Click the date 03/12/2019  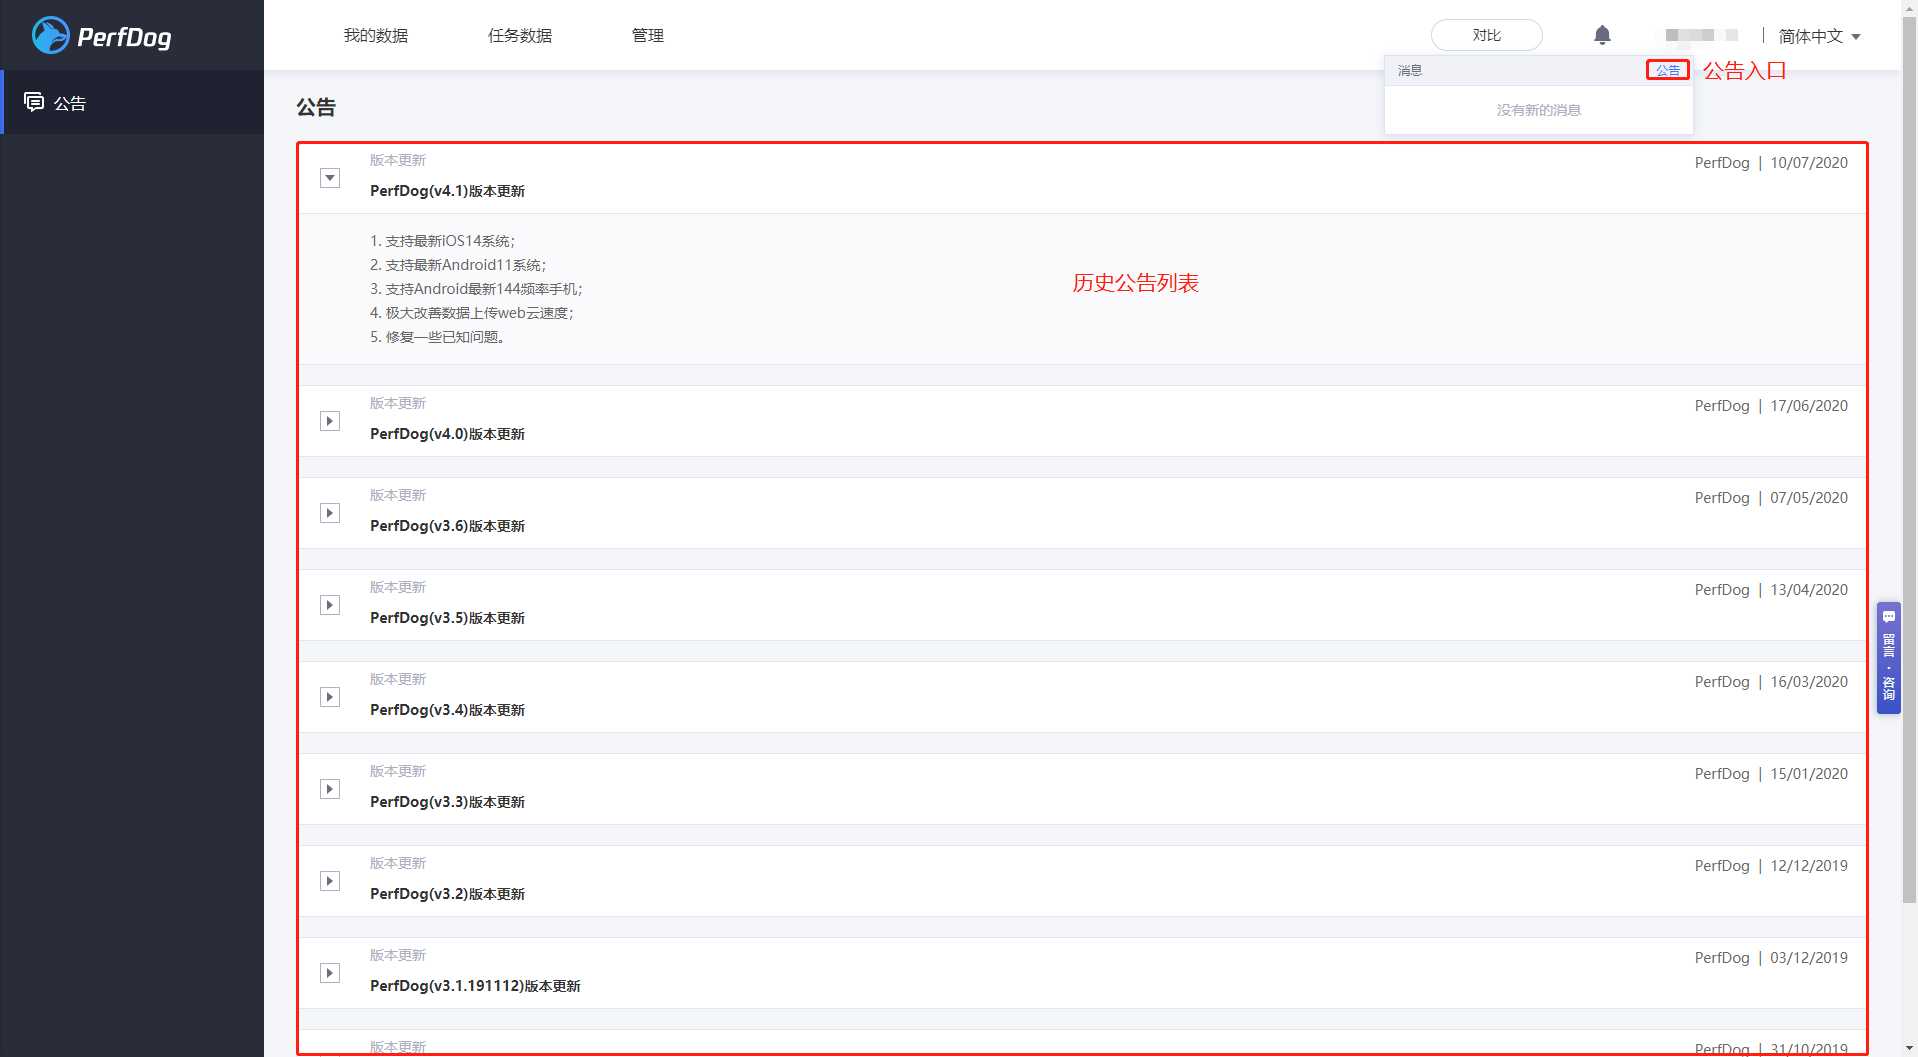pos(1809,958)
